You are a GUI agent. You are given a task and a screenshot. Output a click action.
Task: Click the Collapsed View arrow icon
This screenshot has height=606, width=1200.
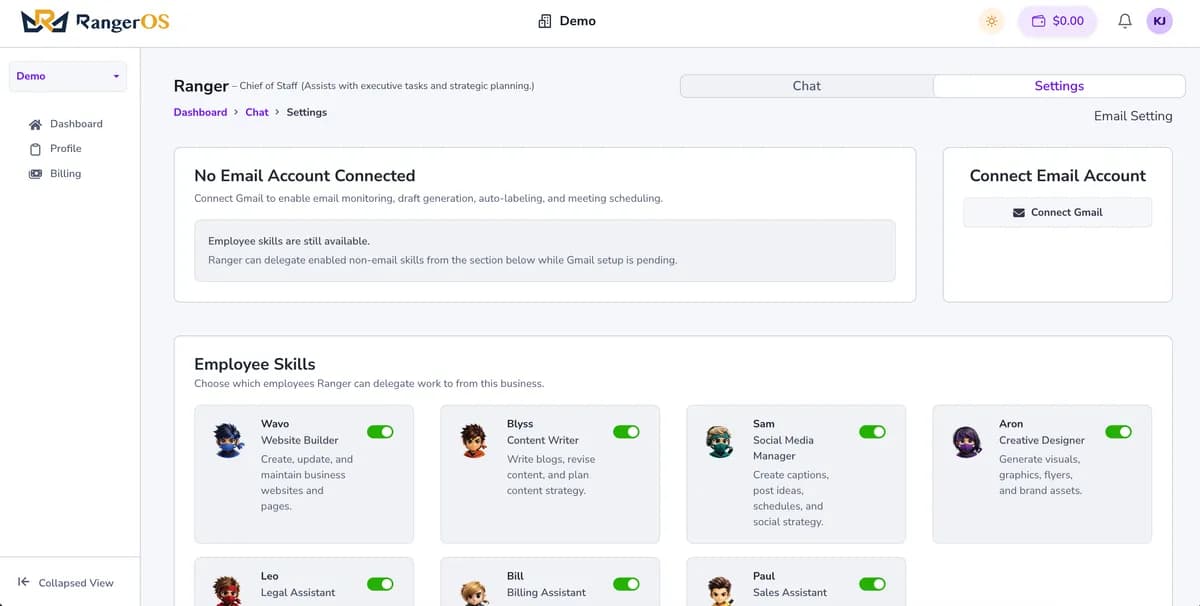(23, 582)
